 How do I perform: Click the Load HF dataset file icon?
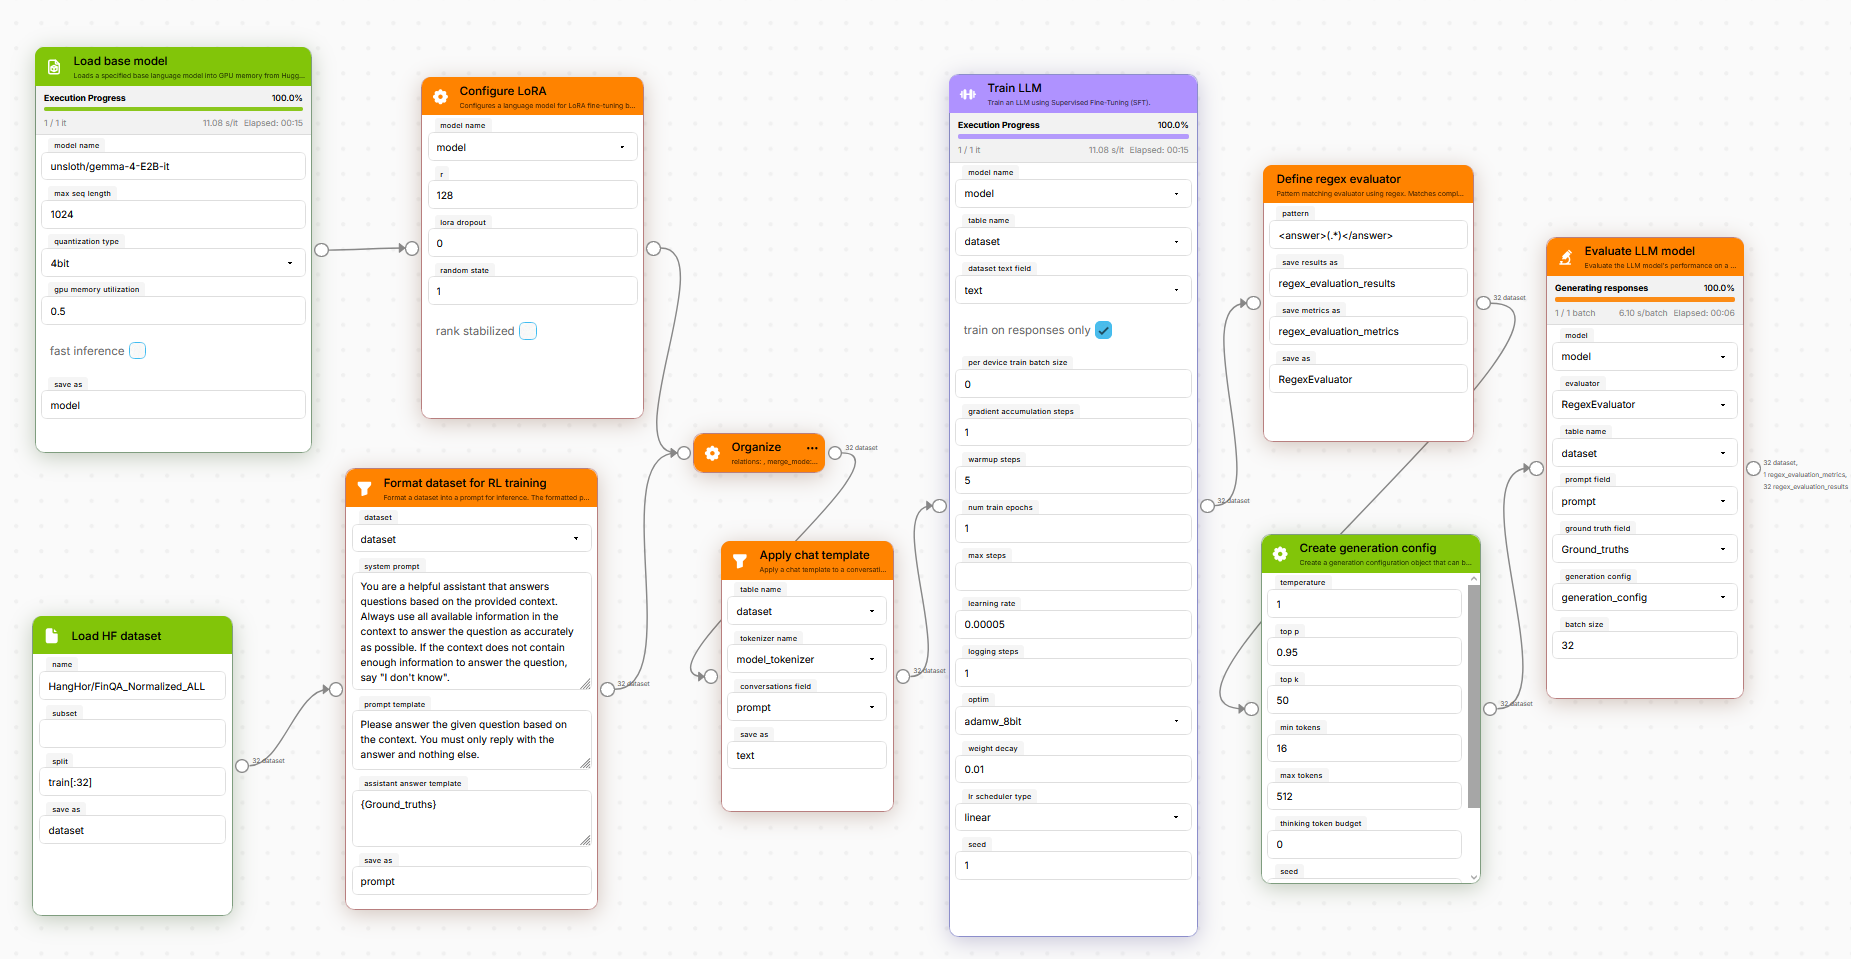click(52, 636)
